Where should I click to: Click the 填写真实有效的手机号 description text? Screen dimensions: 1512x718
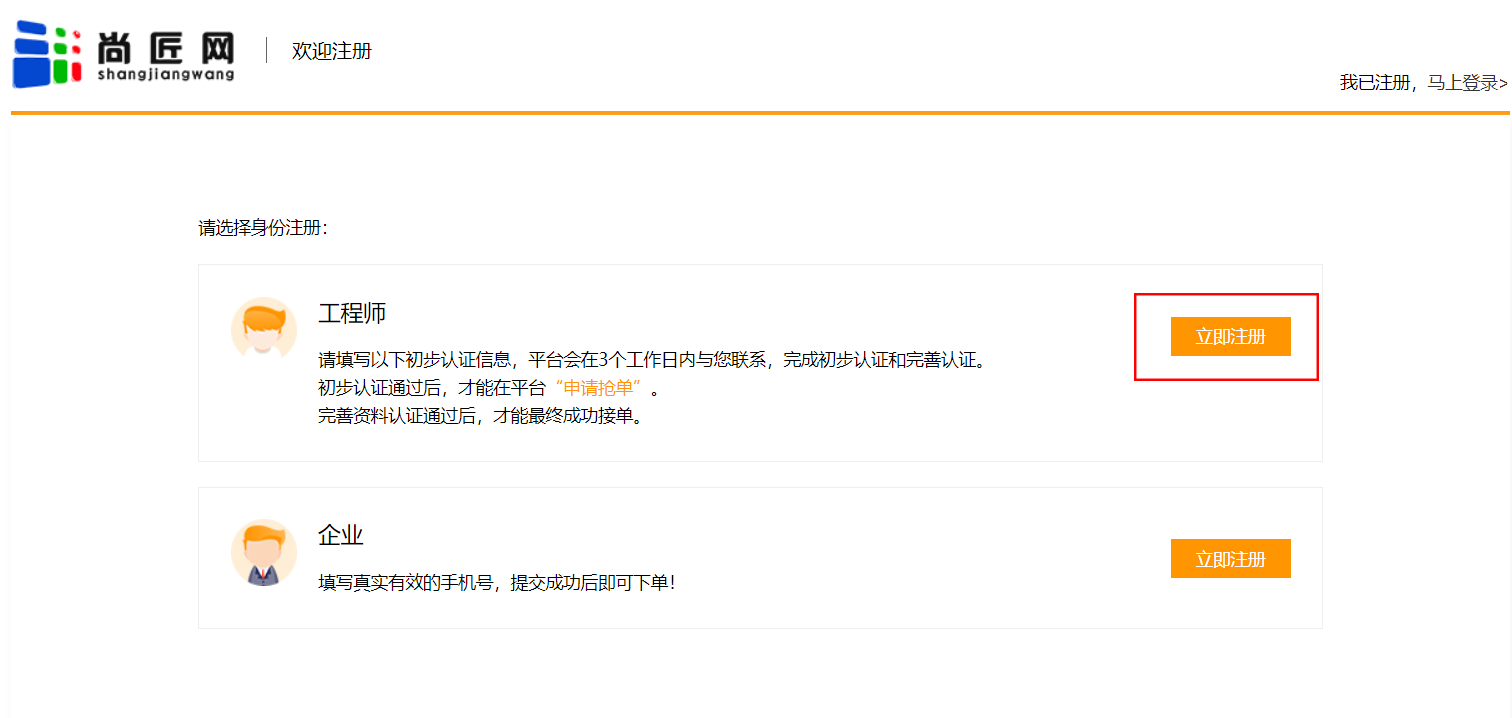tap(497, 582)
